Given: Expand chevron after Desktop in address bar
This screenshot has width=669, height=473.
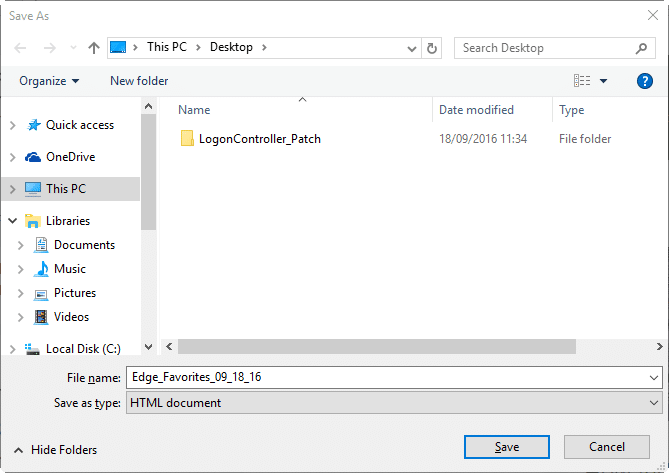Looking at the screenshot, I should click(x=264, y=47).
